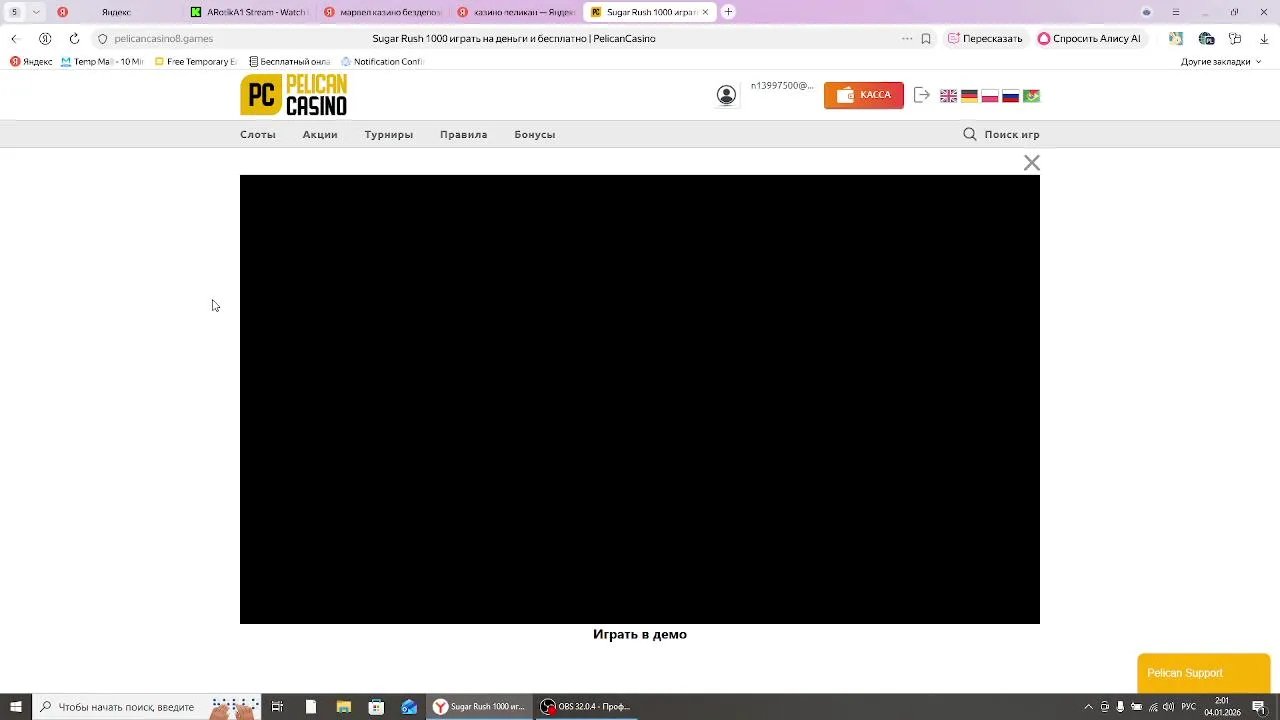Select the OBS 32.0.4 taskbar button

click(586, 707)
